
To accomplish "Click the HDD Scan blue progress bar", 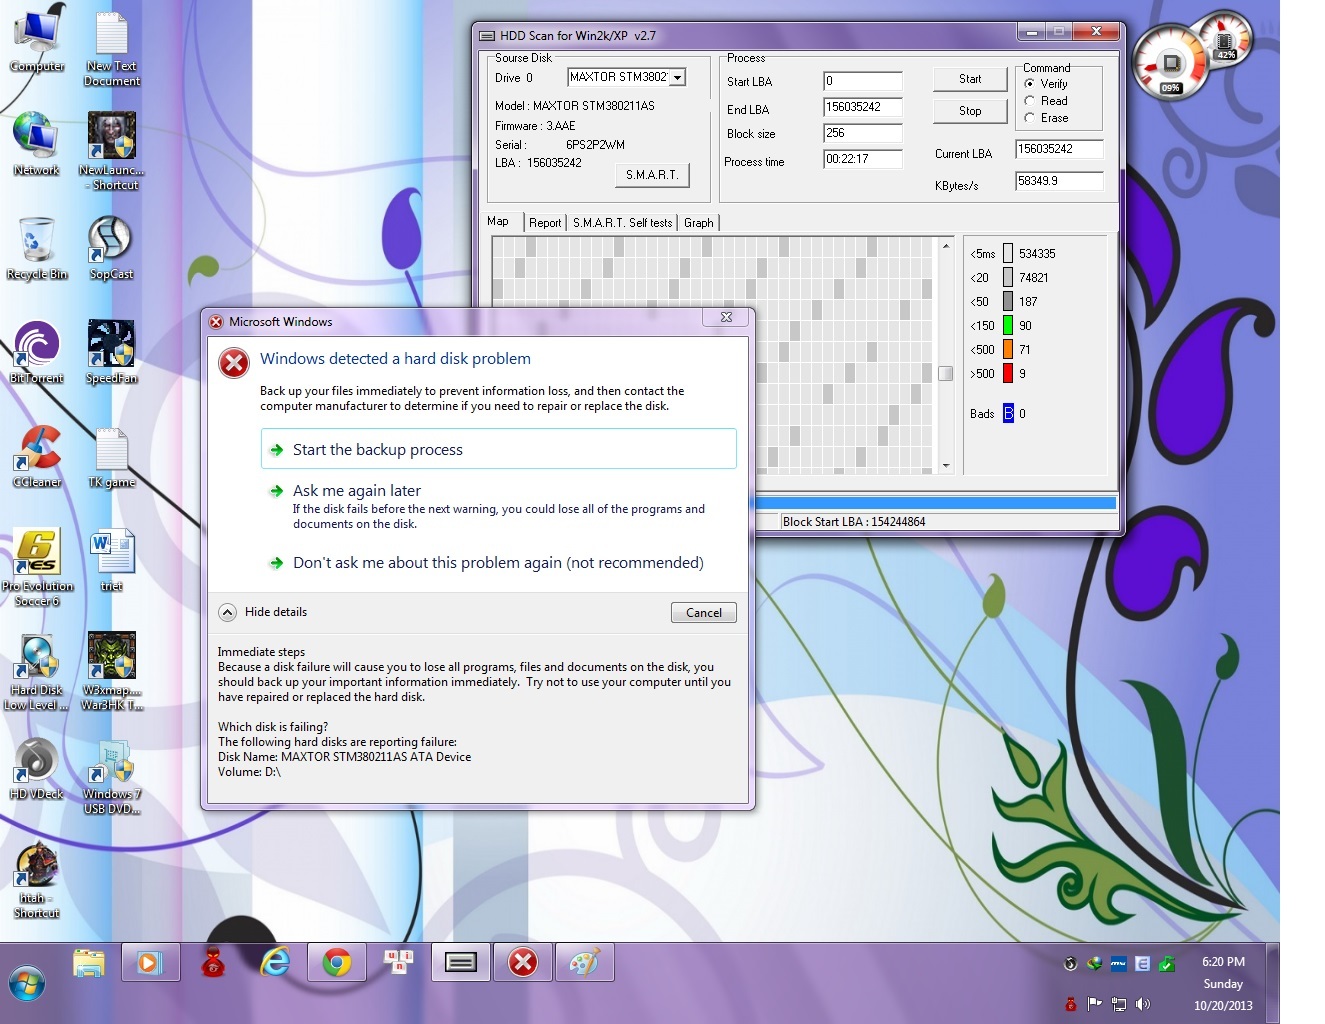I will [x=935, y=503].
